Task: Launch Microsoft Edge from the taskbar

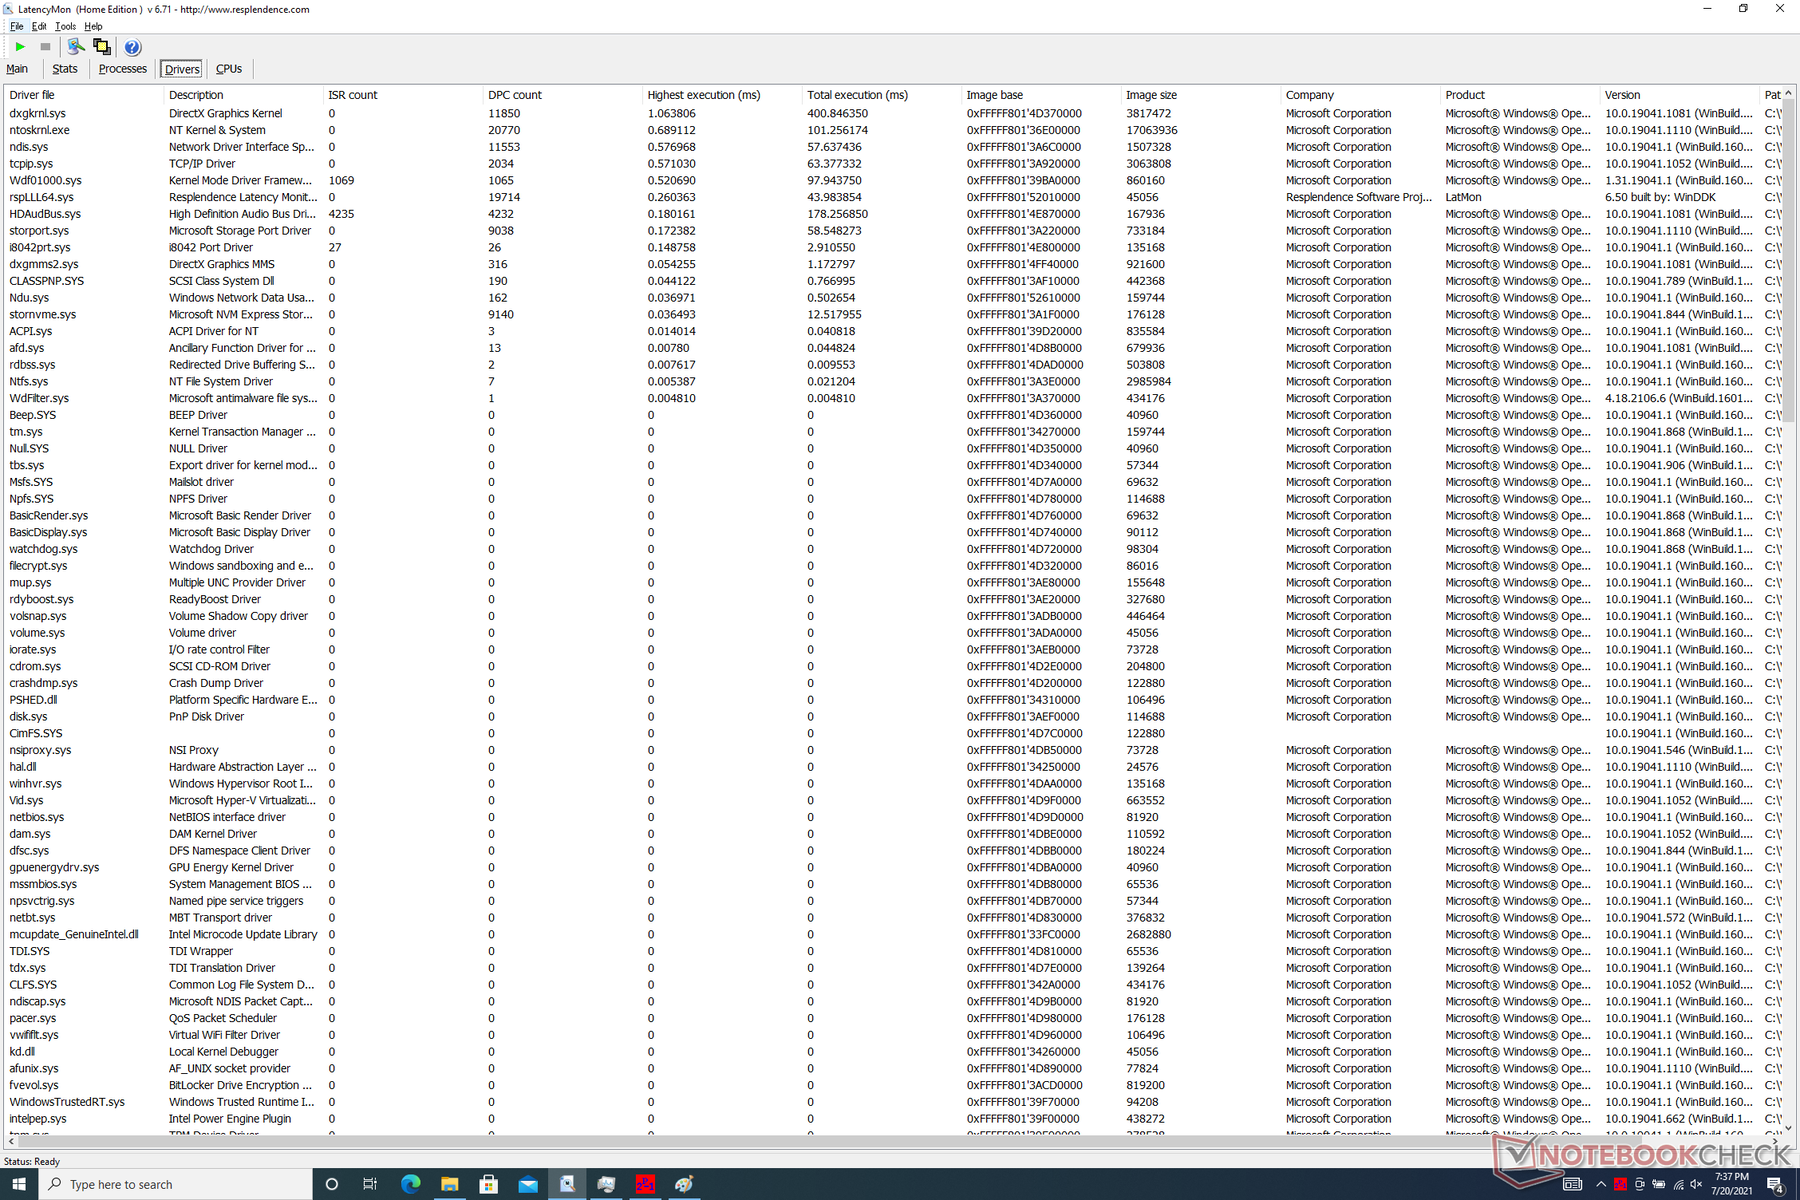Action: (x=410, y=1184)
